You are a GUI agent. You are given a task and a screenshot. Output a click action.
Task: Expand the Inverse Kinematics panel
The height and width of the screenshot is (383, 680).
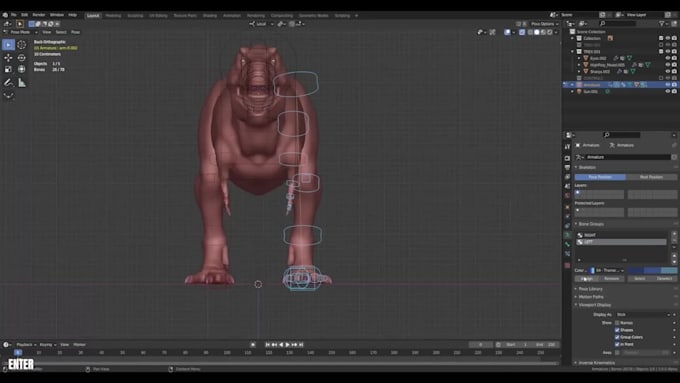pos(595,363)
